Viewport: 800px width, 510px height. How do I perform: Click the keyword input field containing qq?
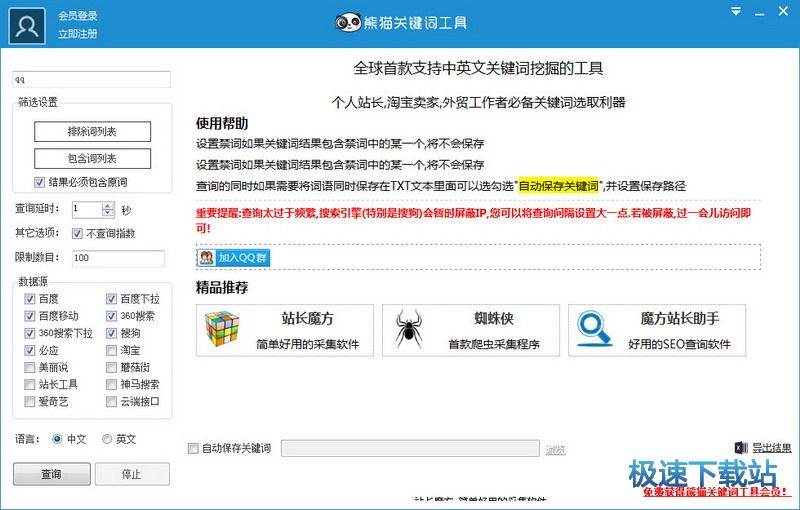92,80
